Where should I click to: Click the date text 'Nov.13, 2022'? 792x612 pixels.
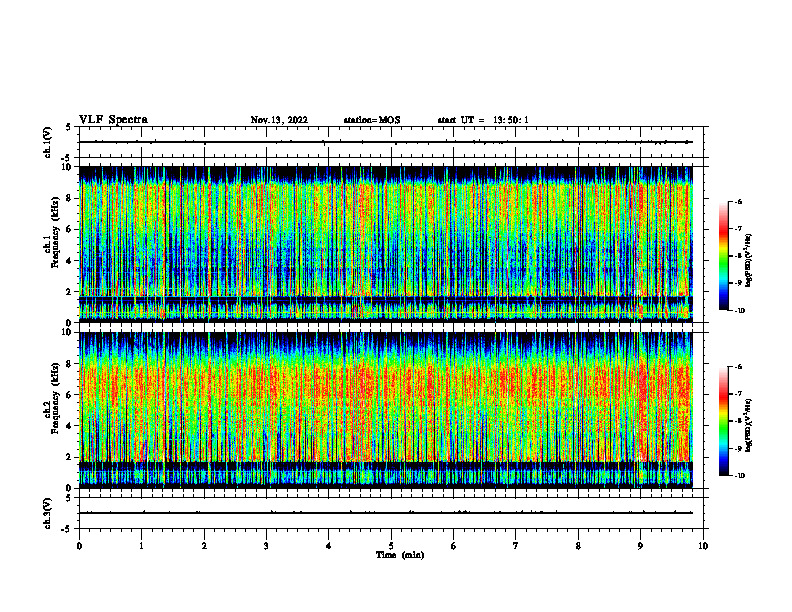[279, 120]
